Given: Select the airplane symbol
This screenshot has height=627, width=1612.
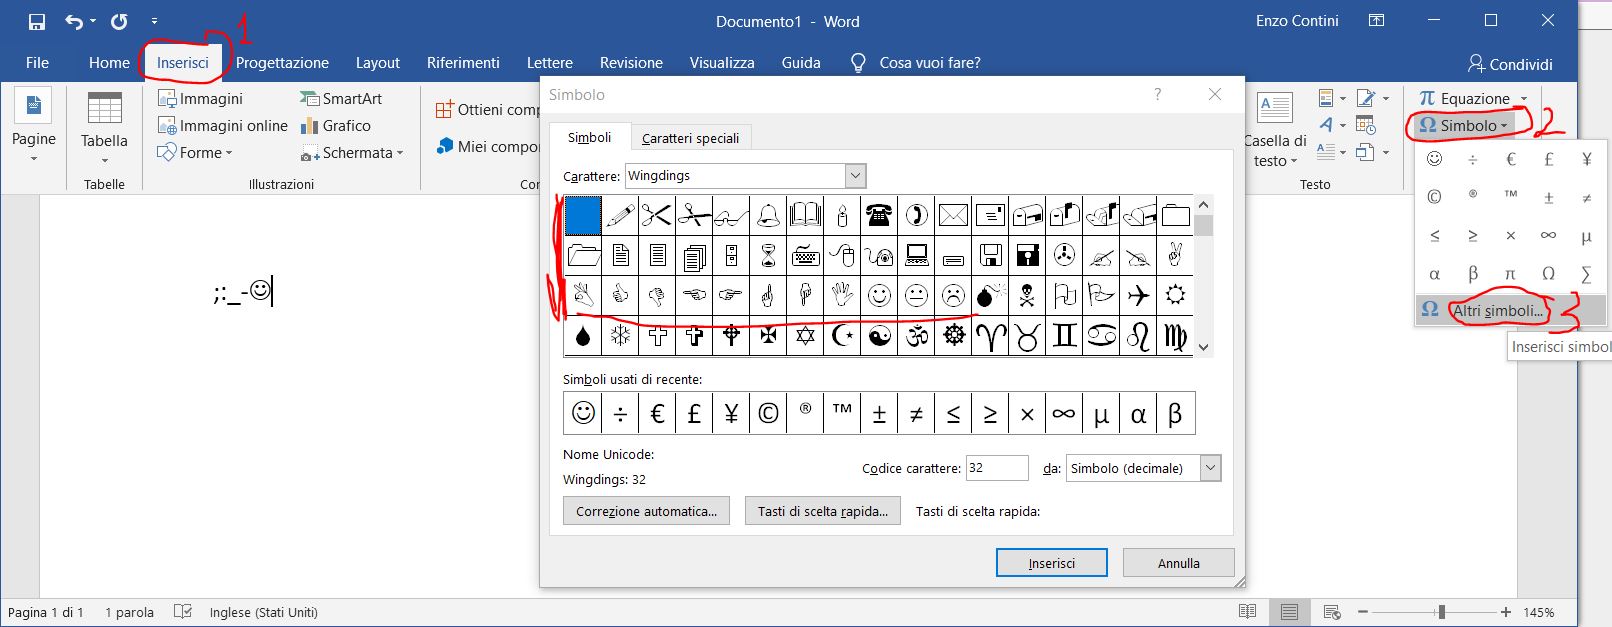Looking at the screenshot, I should (1138, 295).
